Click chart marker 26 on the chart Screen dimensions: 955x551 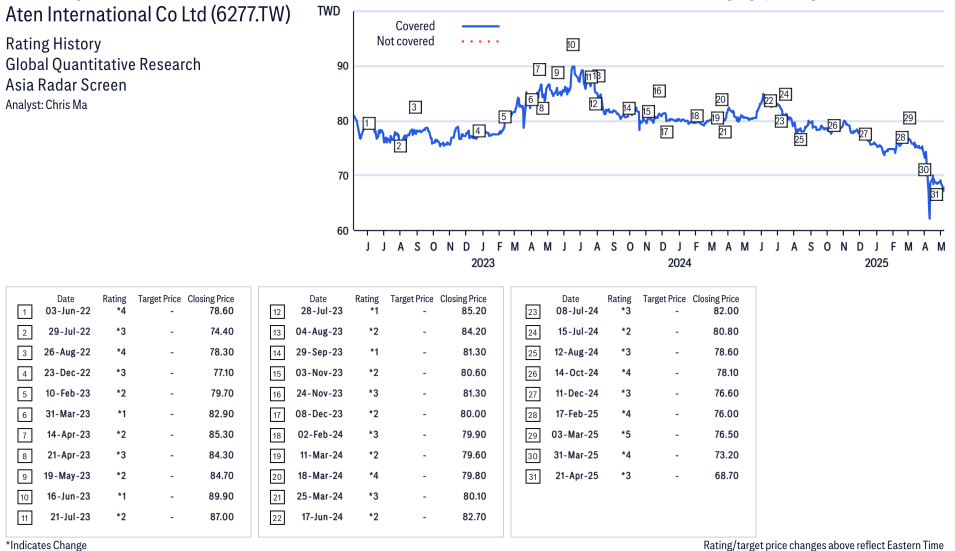(x=834, y=125)
